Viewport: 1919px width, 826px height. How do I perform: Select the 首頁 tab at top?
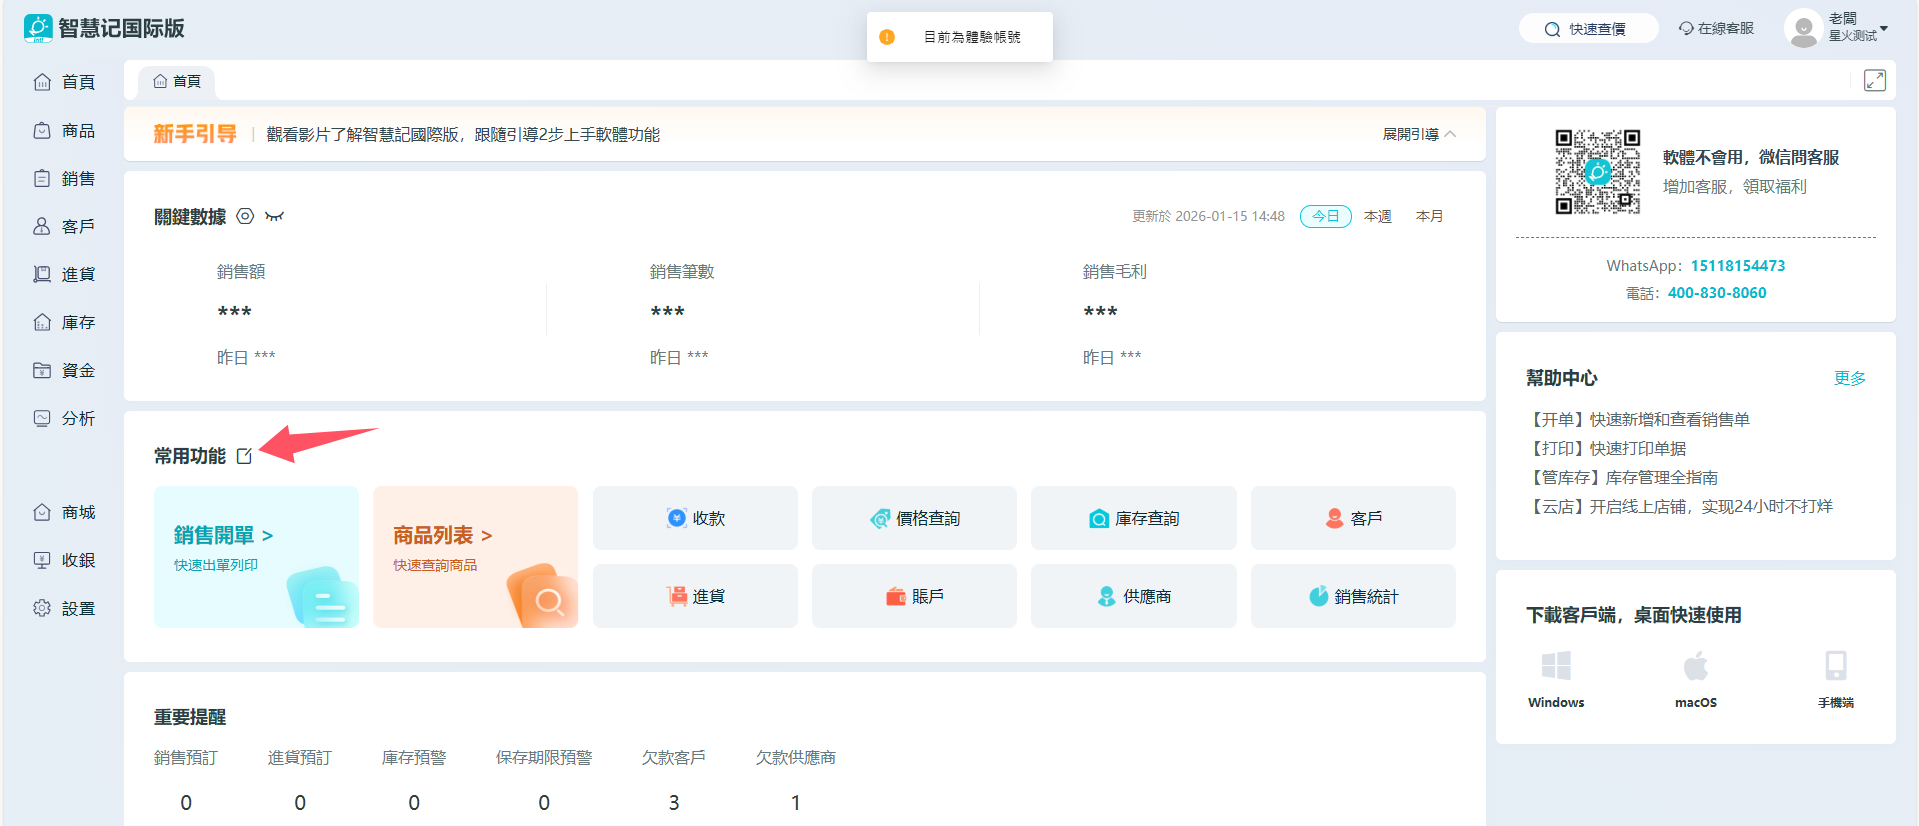(x=177, y=81)
